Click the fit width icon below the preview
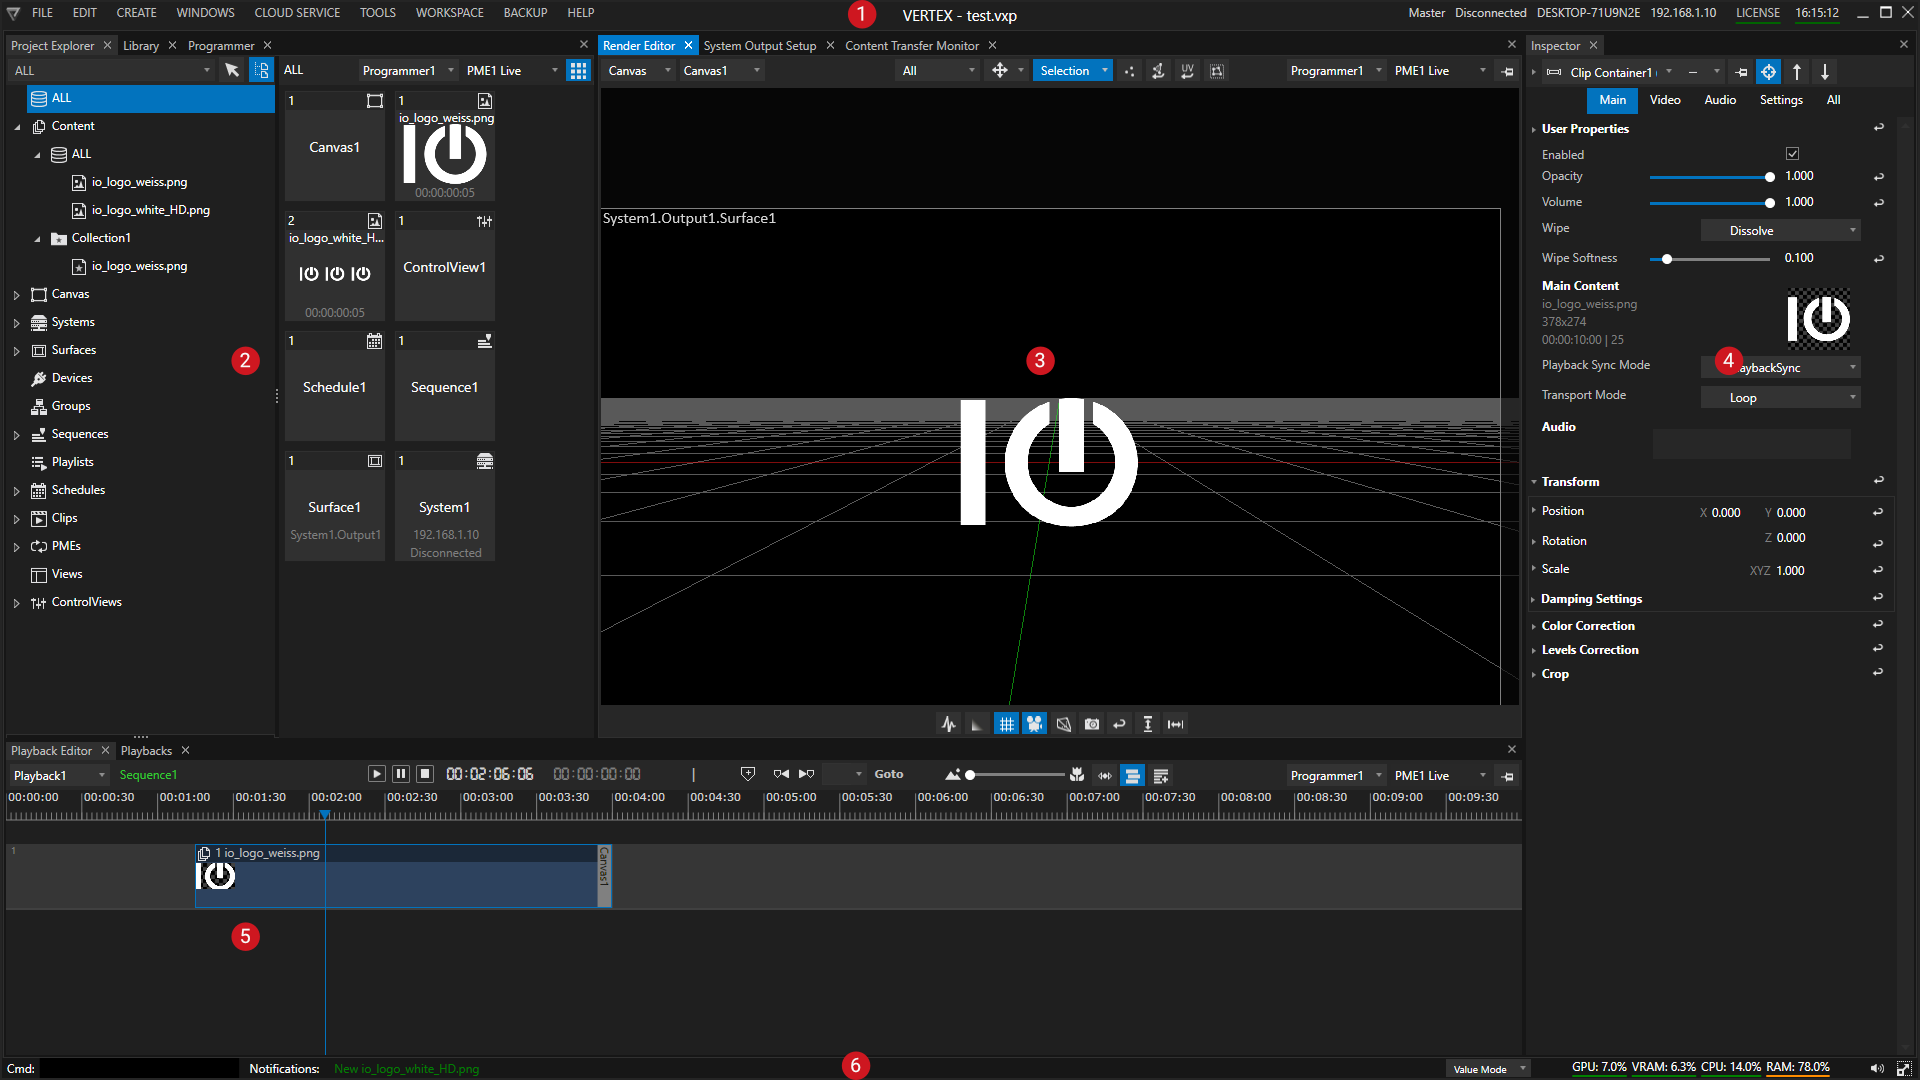Image resolution: width=1920 pixels, height=1080 pixels. (x=1176, y=724)
